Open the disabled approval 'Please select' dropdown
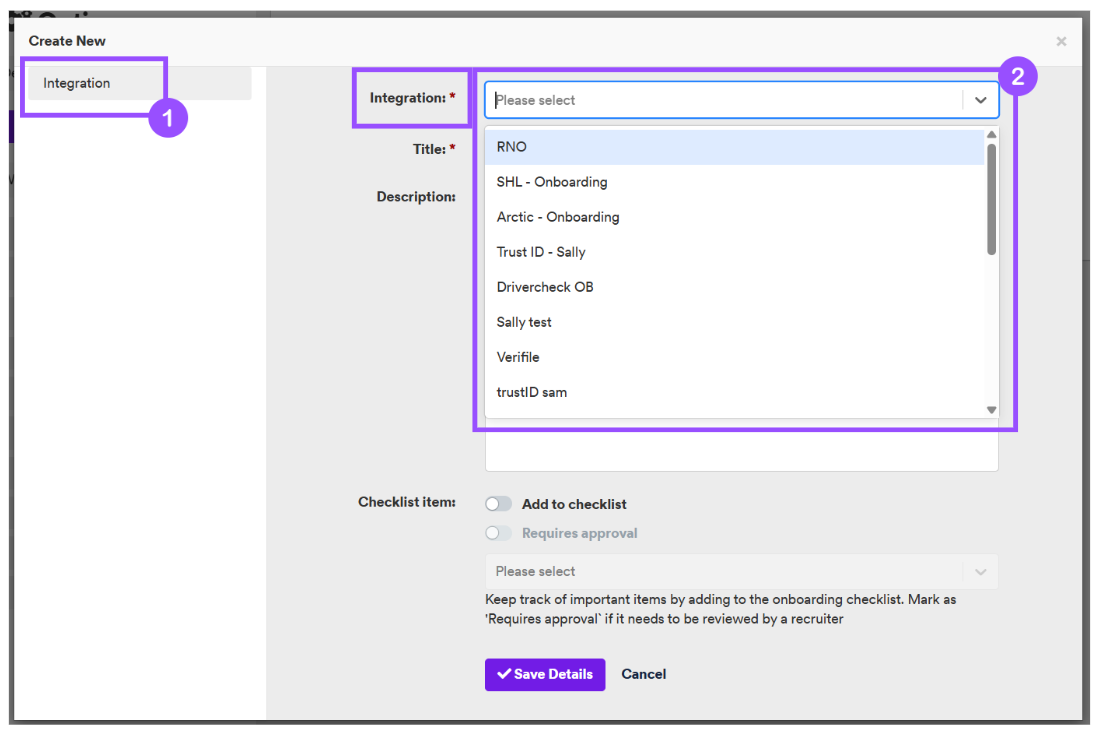The height and width of the screenshot is (731, 1093). pyautogui.click(x=742, y=571)
